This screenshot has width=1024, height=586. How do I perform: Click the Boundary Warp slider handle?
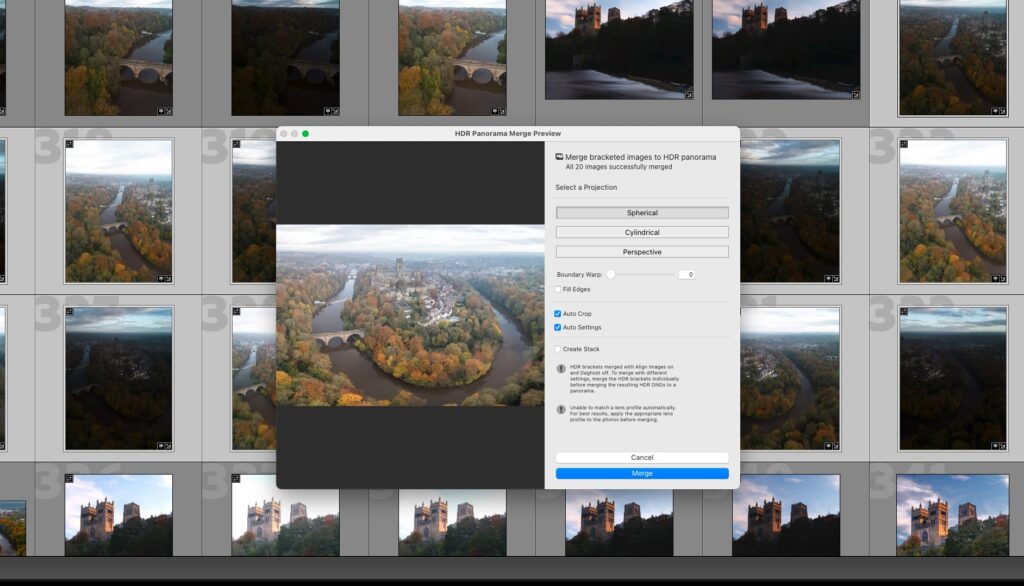pos(611,274)
